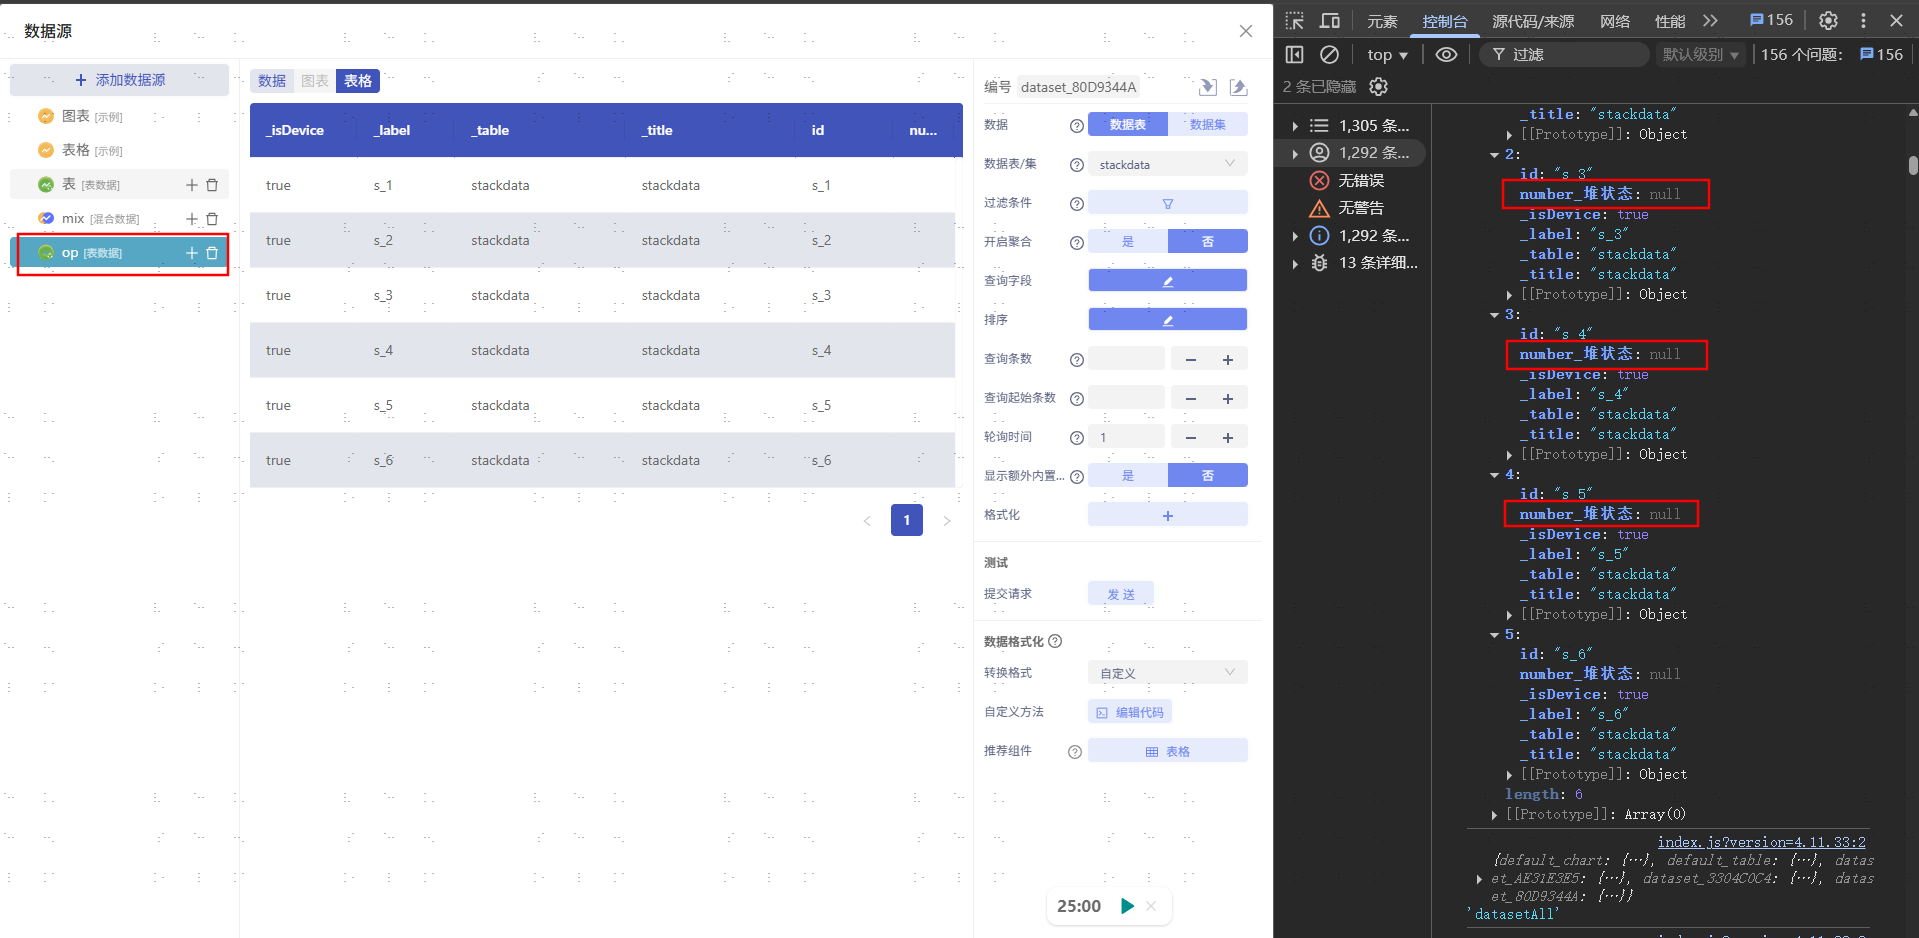Click the help icon next to 数据
1919x938 pixels.
1077,126
